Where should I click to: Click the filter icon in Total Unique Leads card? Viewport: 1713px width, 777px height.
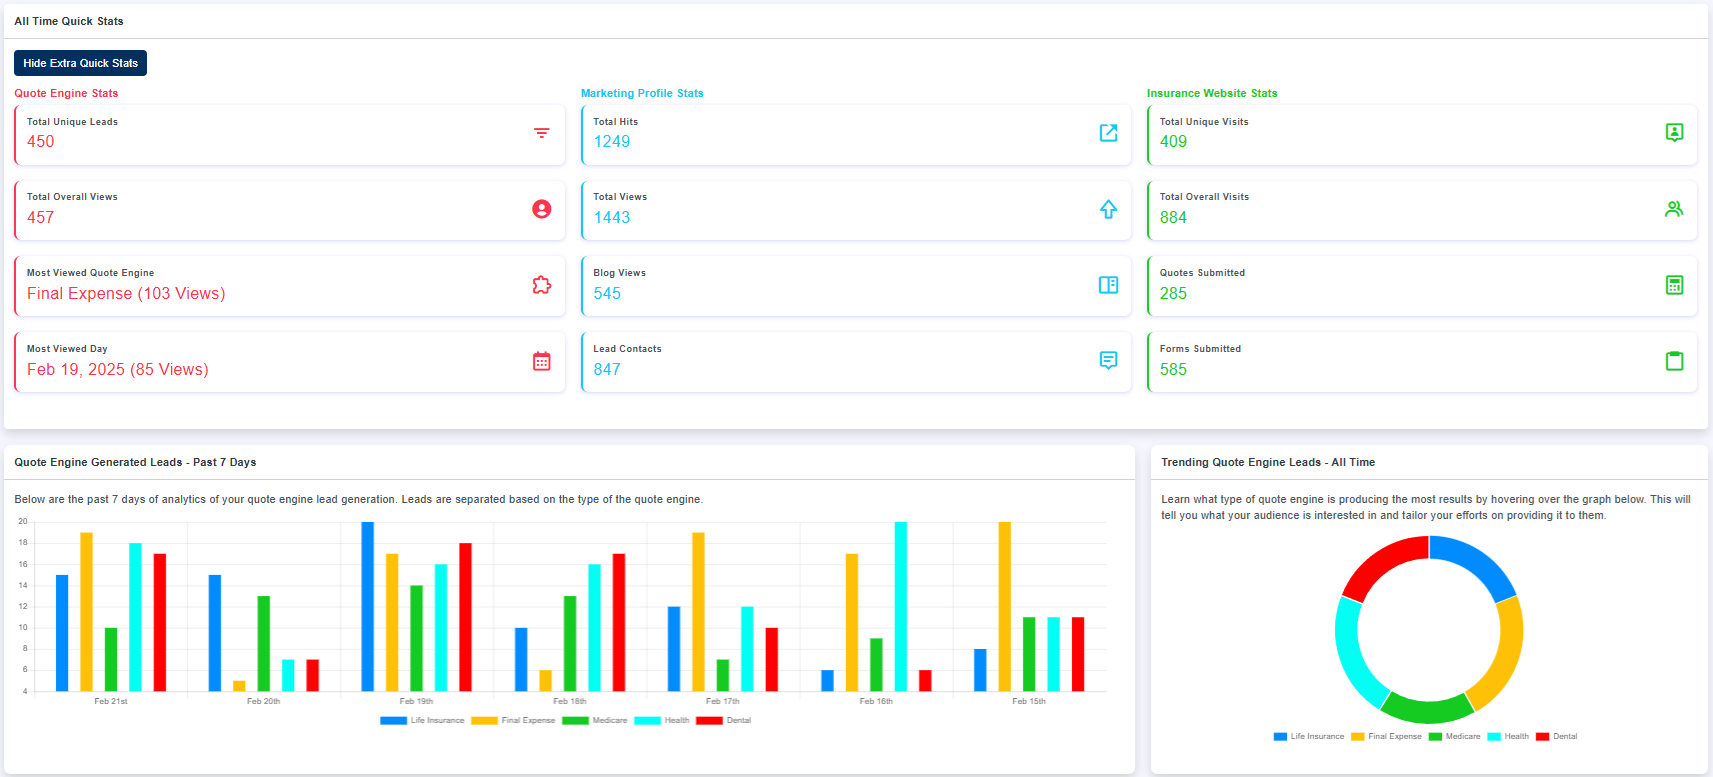pos(541,133)
